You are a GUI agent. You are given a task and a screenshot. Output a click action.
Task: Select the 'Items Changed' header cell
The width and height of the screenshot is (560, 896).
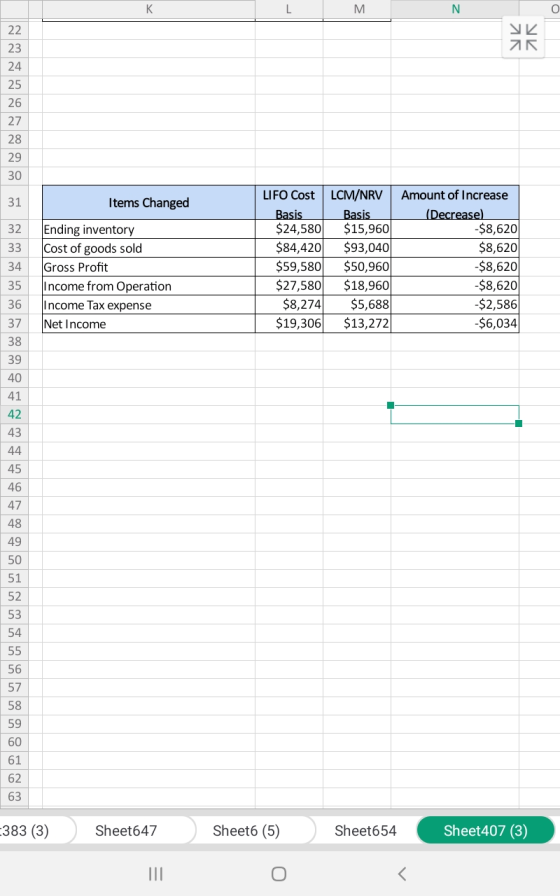click(x=149, y=202)
